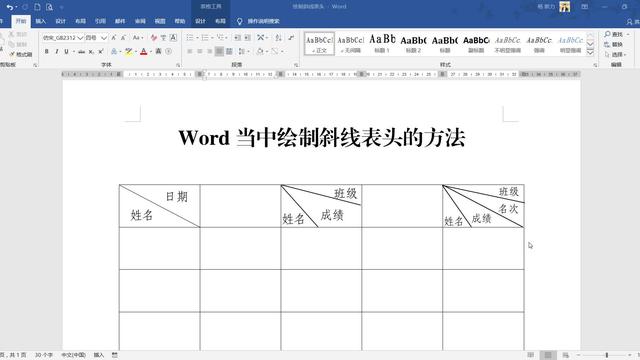Click the Text Effects icon
640x360 pixels.
[x=114, y=51]
